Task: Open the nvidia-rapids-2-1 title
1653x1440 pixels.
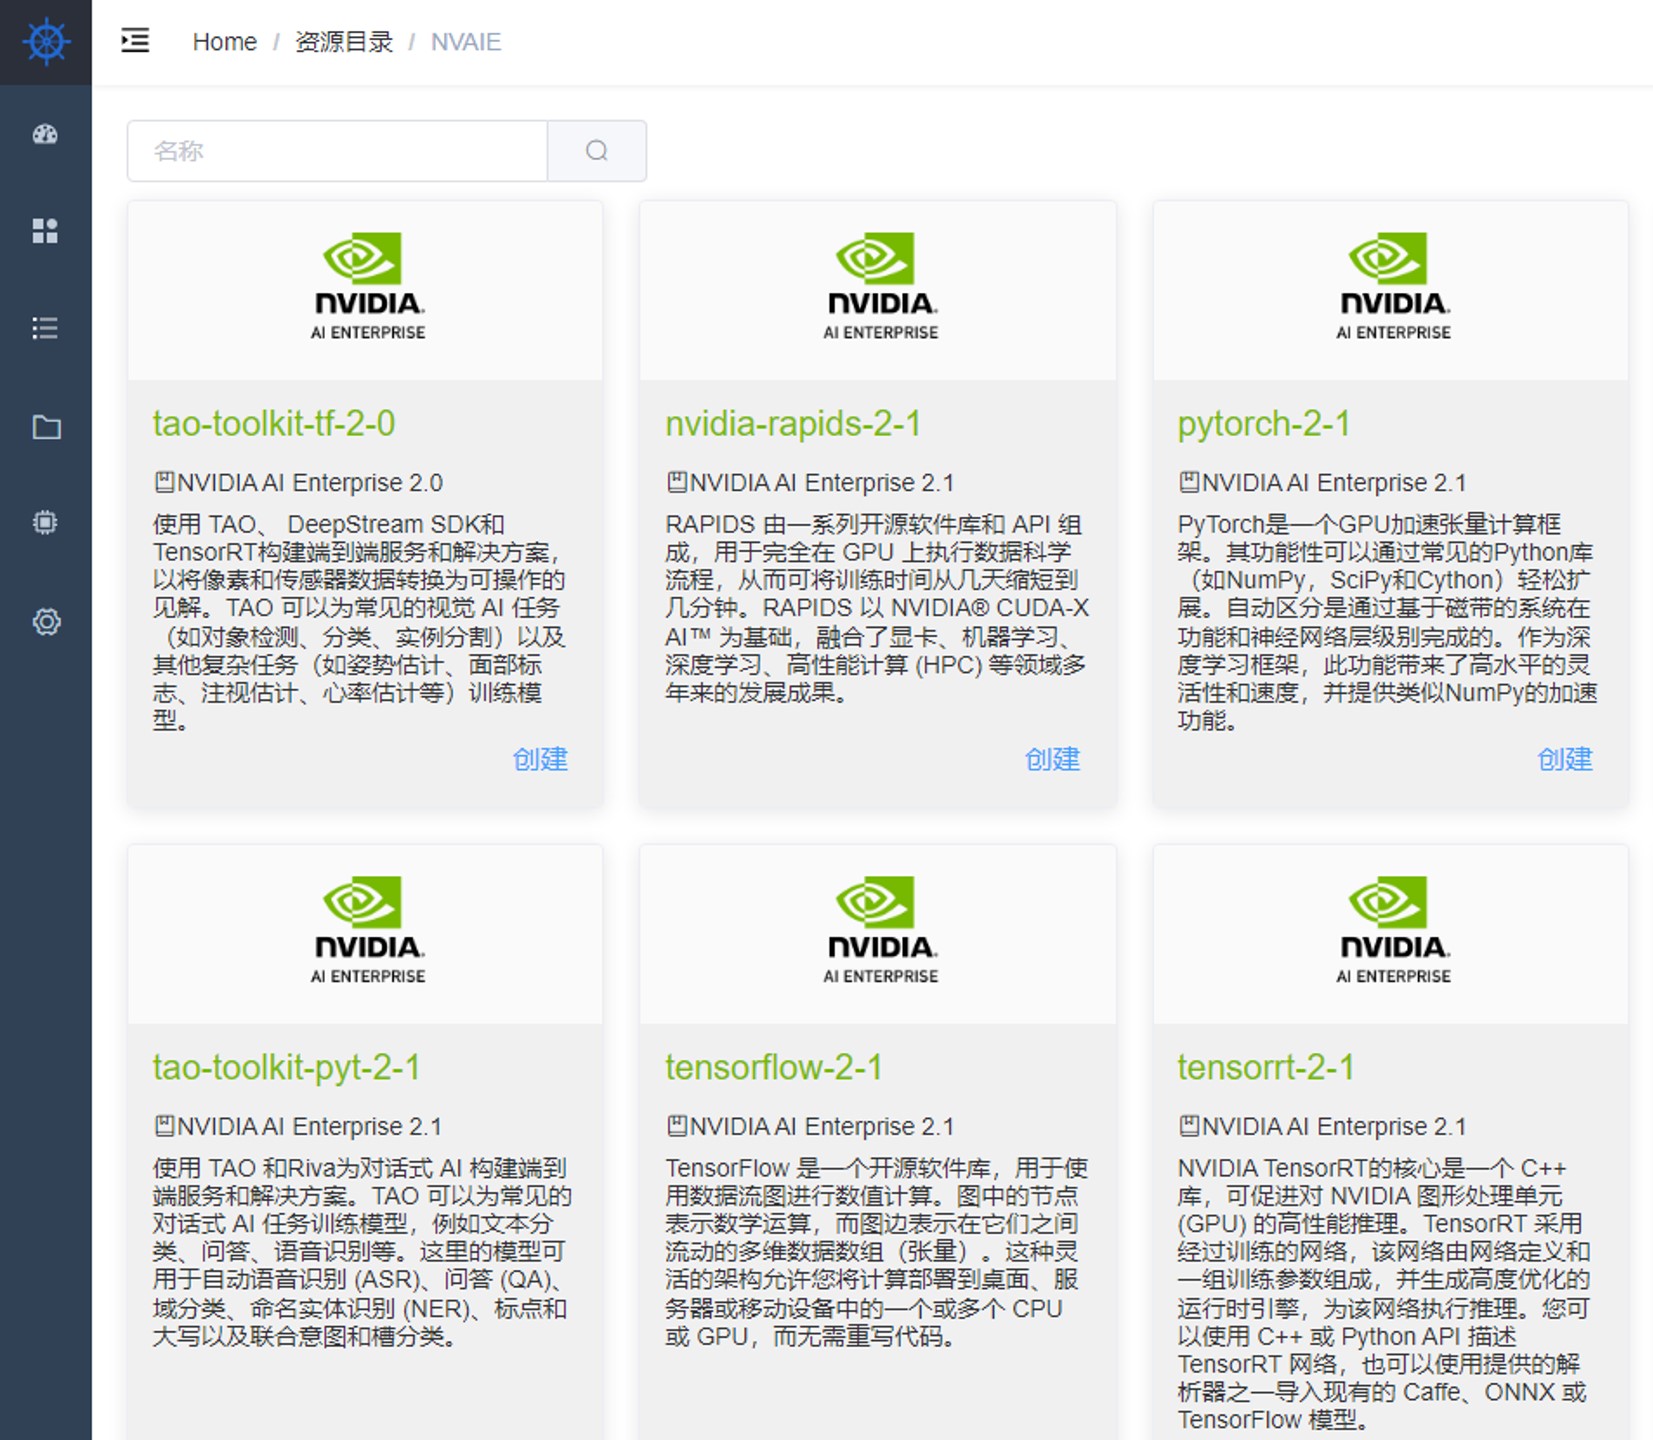Action: [x=793, y=423]
